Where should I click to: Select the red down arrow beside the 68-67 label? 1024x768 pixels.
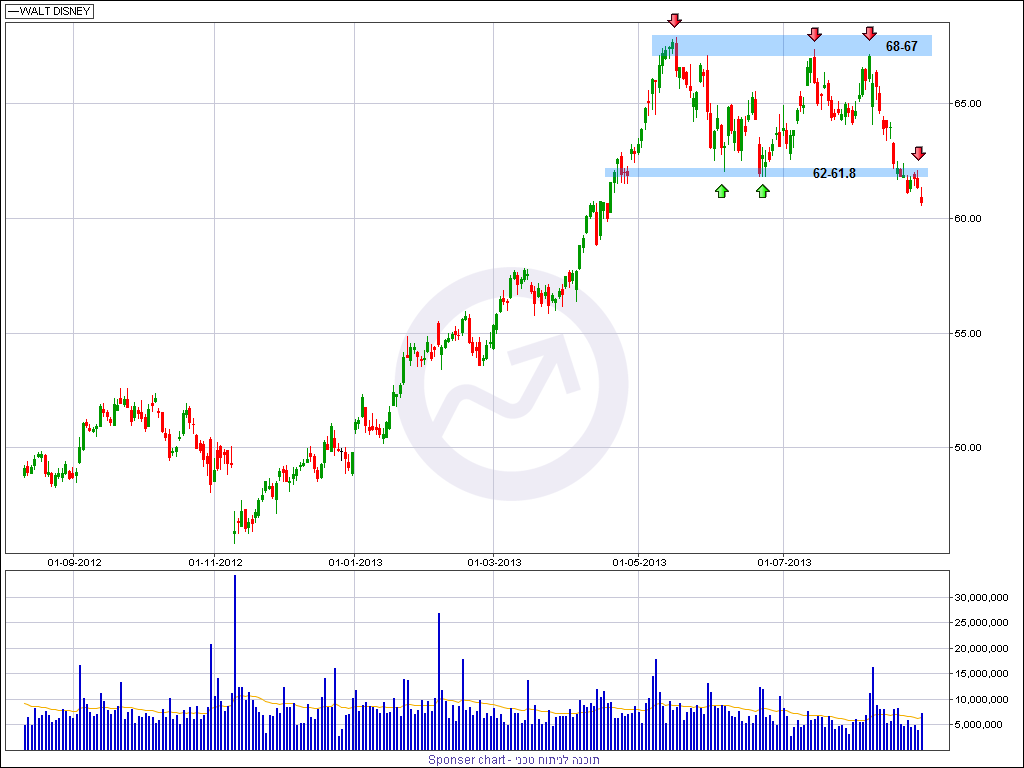point(869,32)
